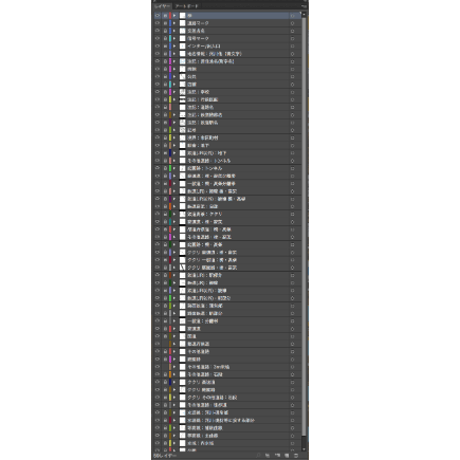460x460 pixels.
Task: Expand the その他道路：2m未満 layer
Action: [x=174, y=367]
